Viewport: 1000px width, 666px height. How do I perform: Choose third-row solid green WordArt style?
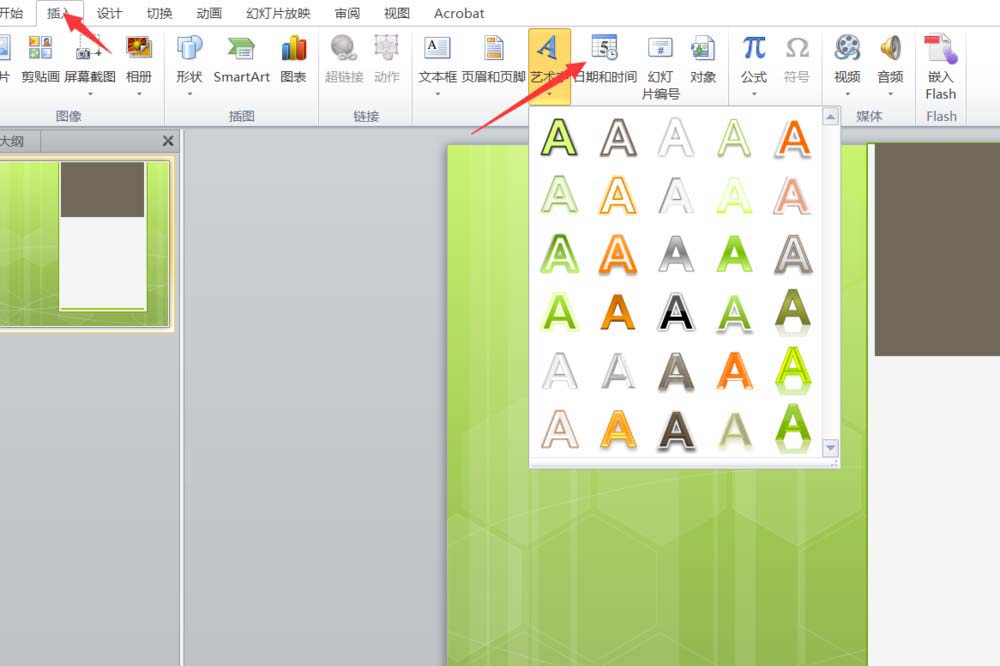pos(734,254)
